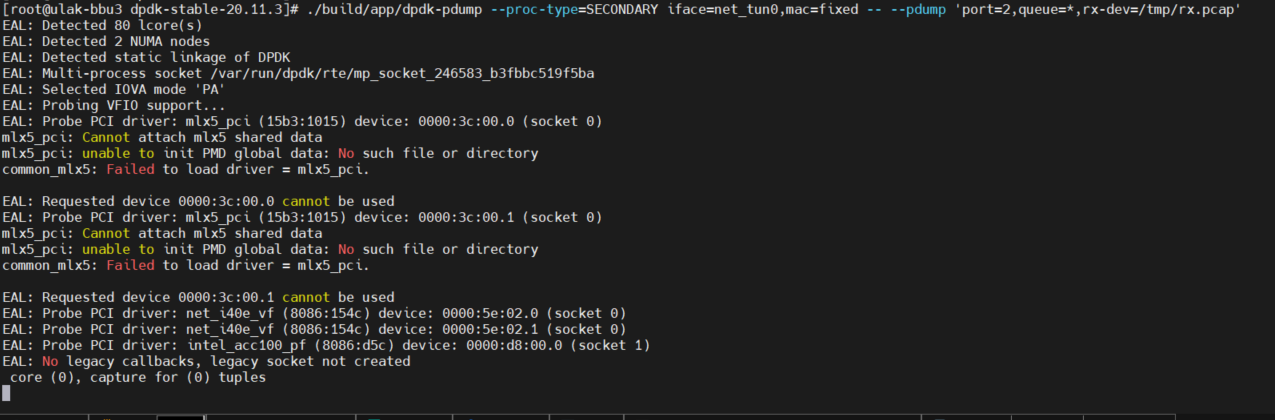Click the terminal cursor block at bottom
Screen dimensions: 1275x420
coord(6,393)
